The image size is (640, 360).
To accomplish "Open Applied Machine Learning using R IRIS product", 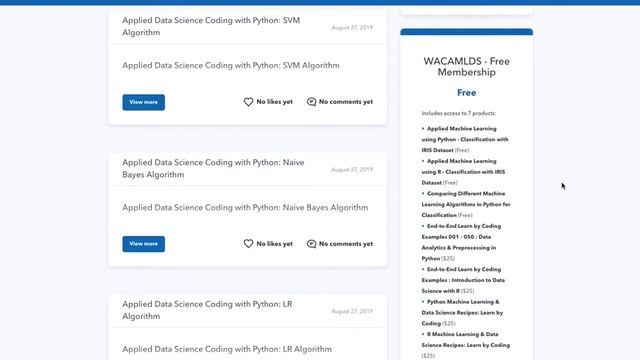I will click(x=463, y=172).
